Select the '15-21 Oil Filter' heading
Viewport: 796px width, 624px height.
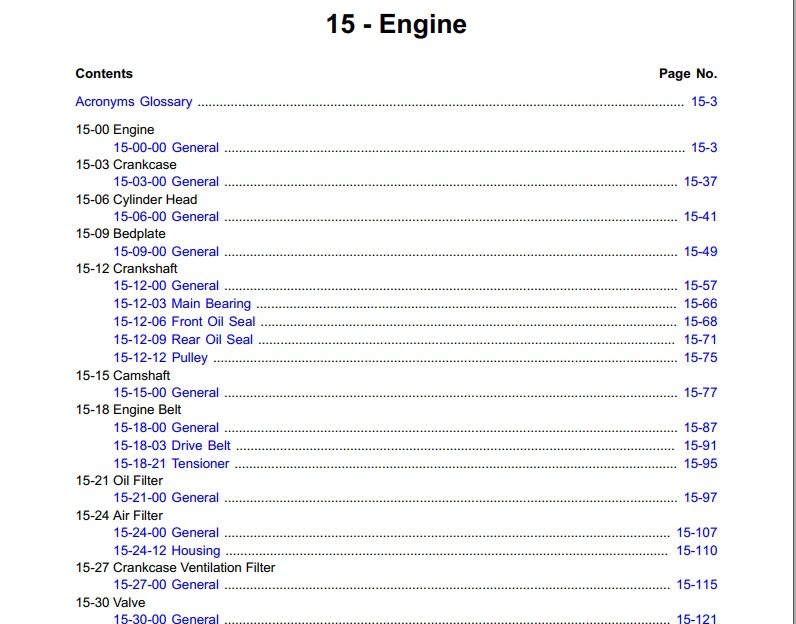[x=119, y=480]
